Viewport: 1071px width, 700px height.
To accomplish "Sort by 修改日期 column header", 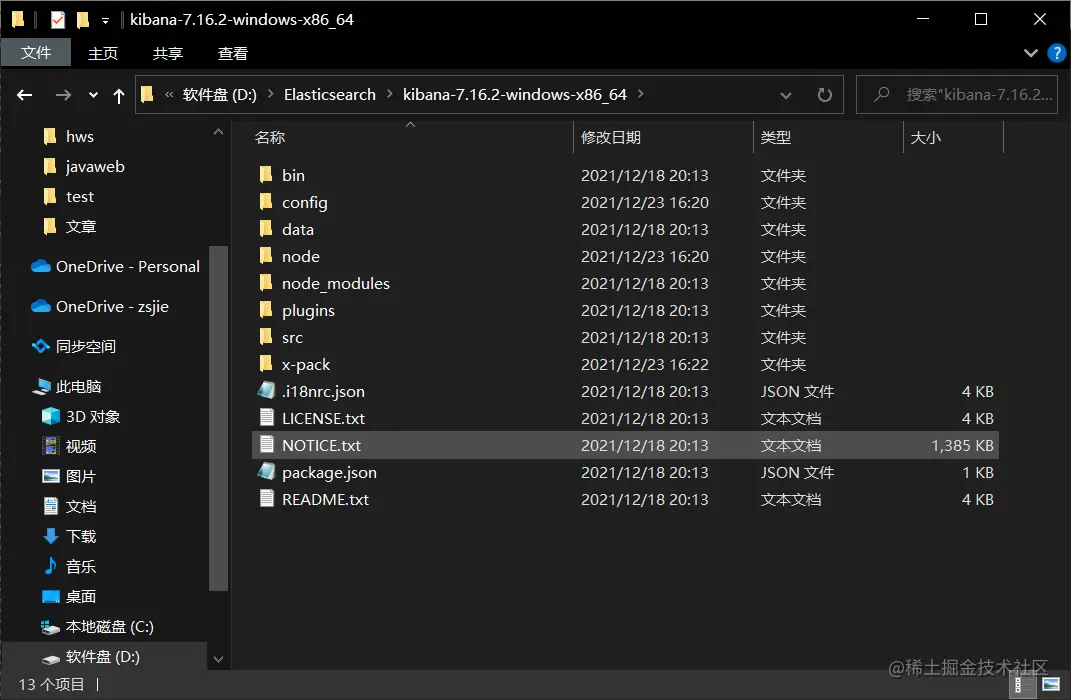I will (x=611, y=137).
